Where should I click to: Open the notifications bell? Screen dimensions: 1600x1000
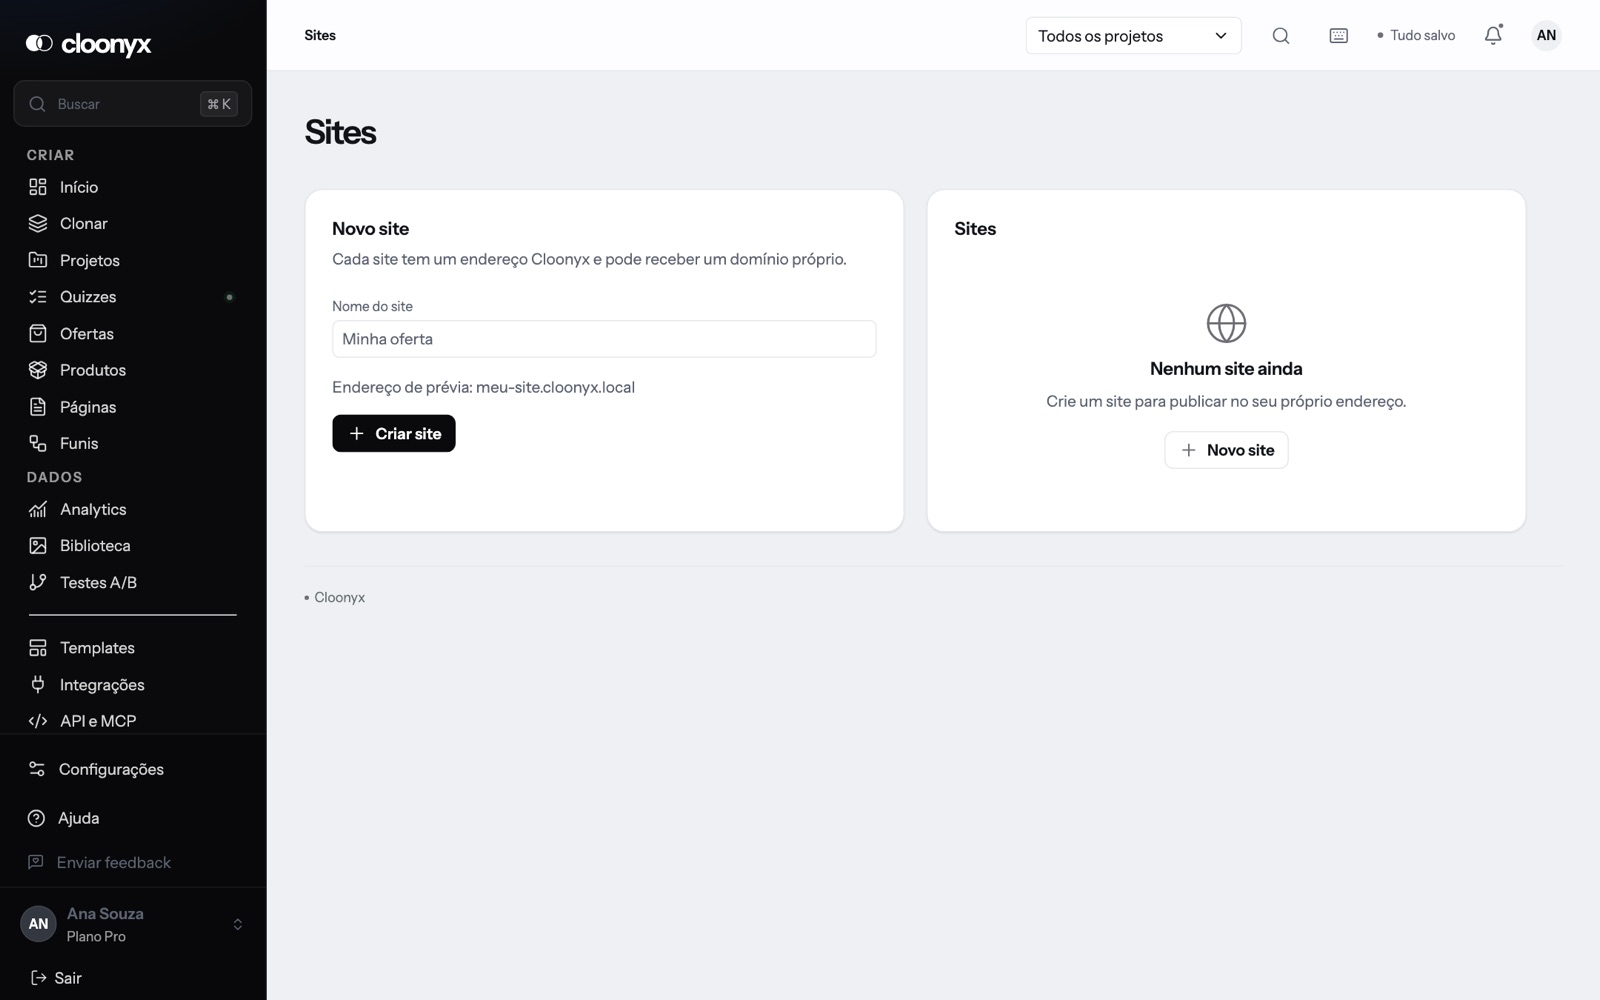1493,35
